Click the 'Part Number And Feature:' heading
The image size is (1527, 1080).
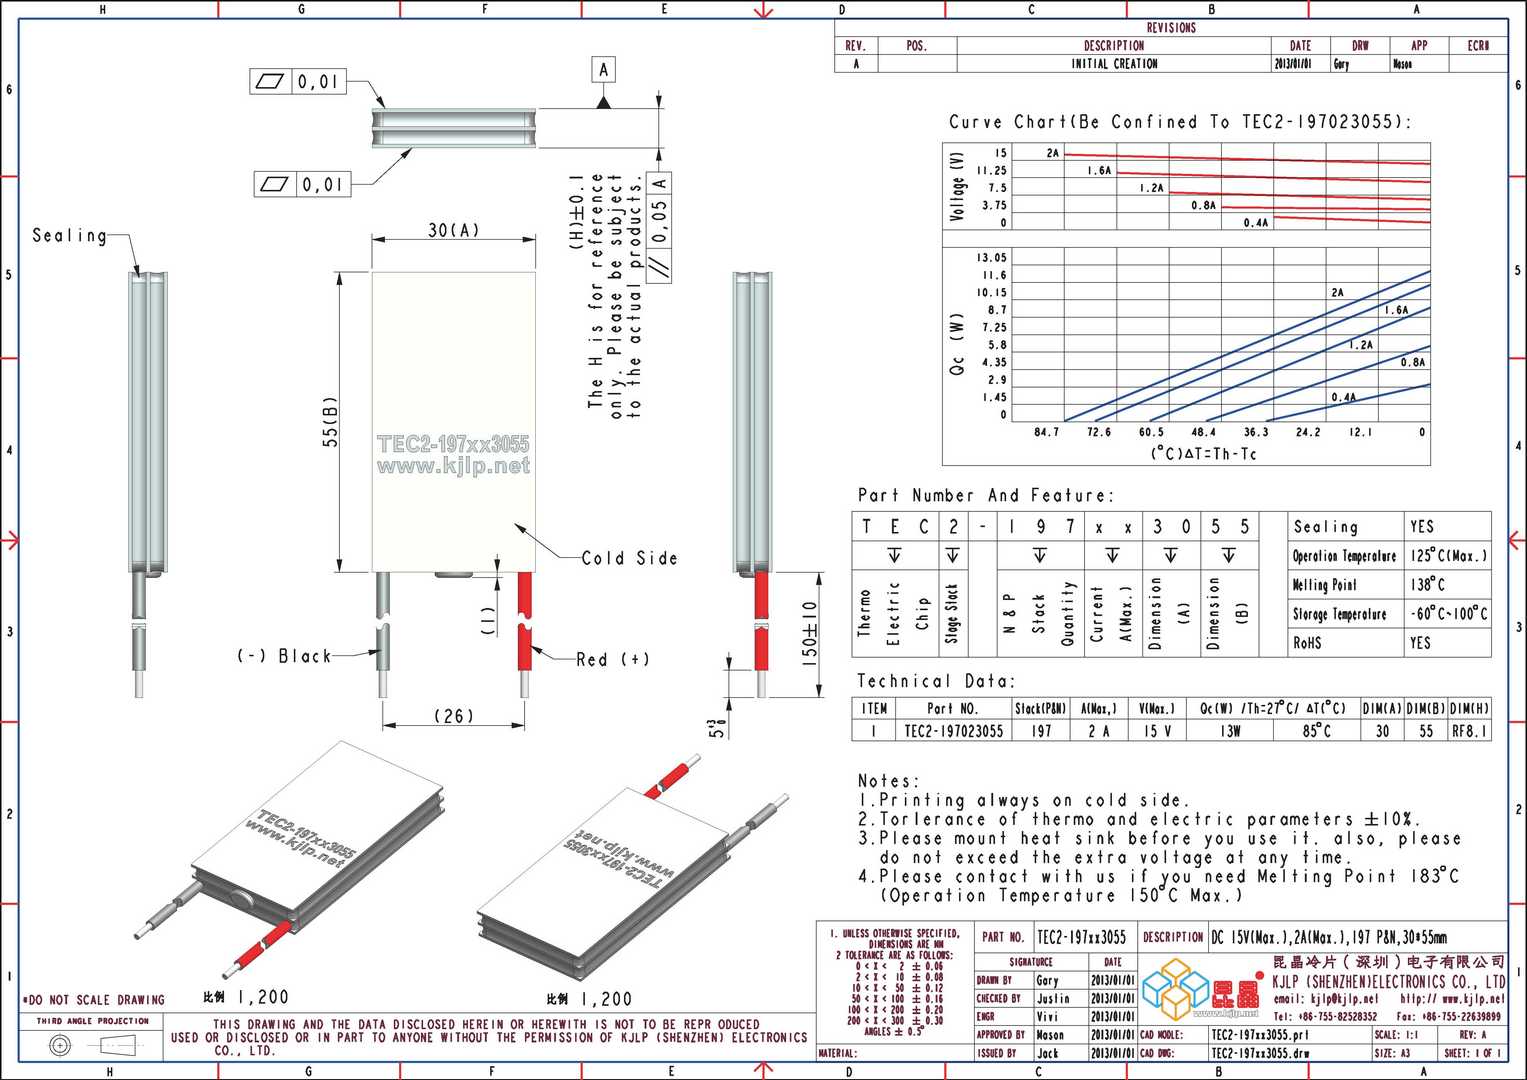pos(985,495)
